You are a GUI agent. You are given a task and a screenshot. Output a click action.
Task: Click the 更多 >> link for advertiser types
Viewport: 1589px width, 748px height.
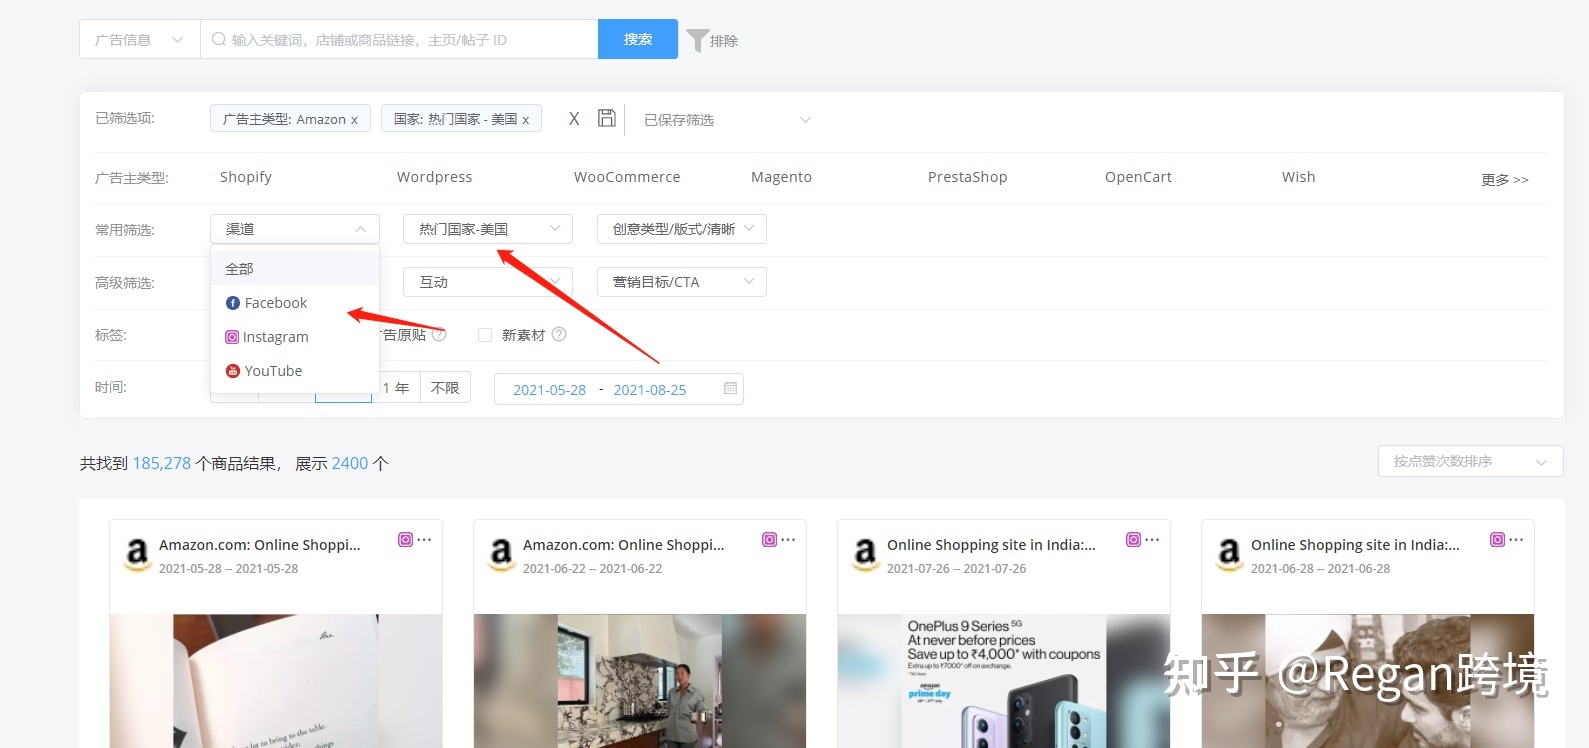click(x=1504, y=180)
